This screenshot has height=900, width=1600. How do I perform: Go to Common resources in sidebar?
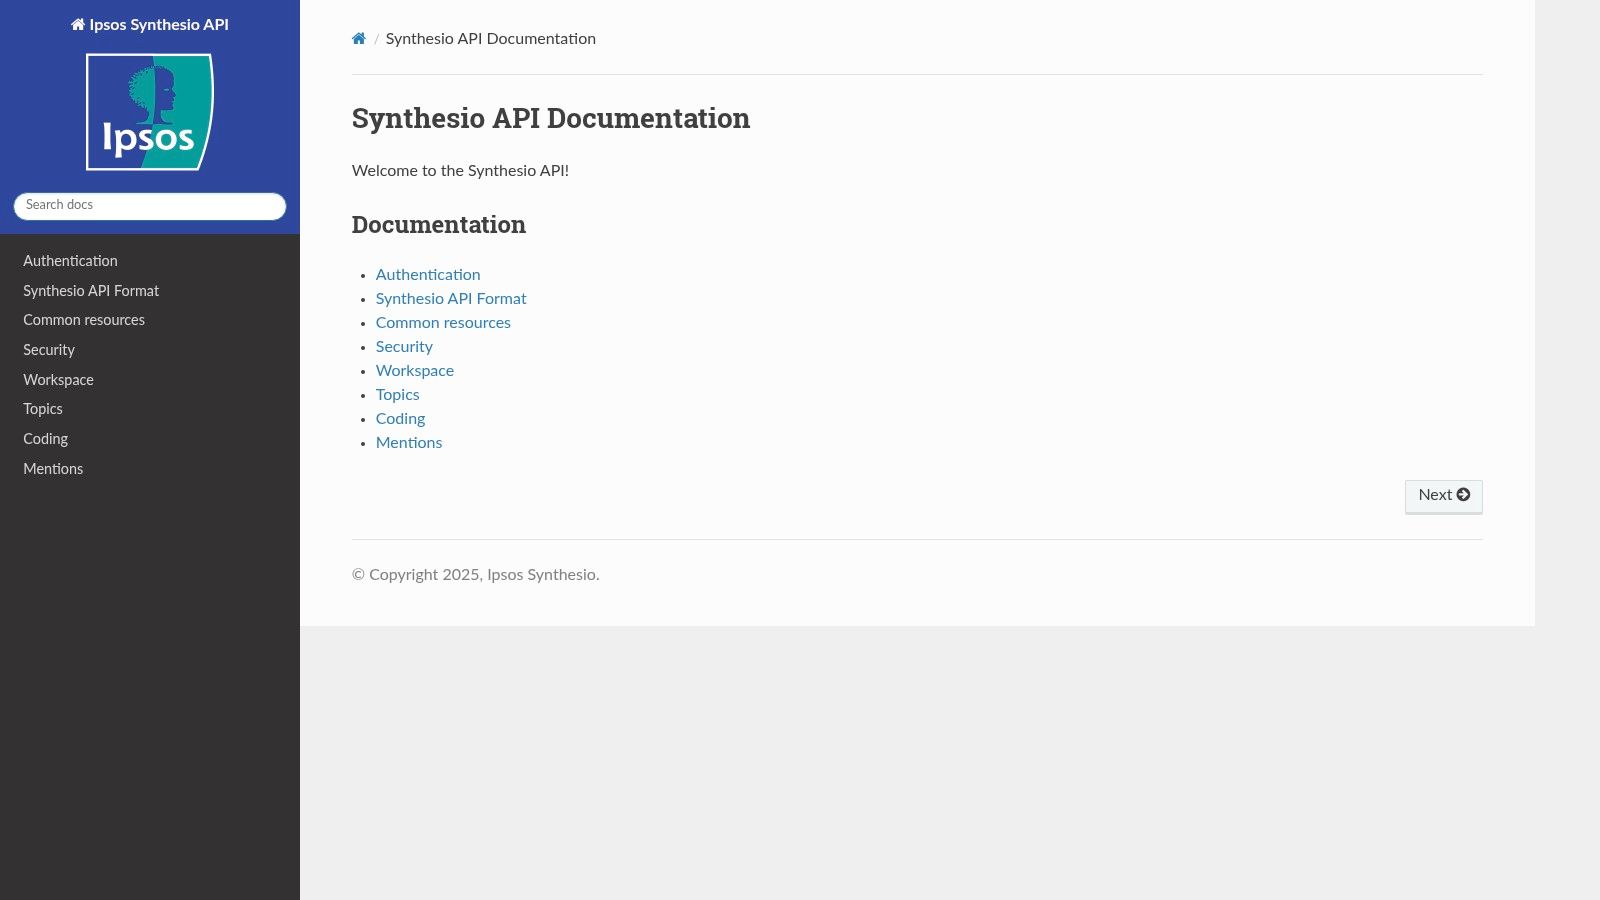[x=84, y=320]
